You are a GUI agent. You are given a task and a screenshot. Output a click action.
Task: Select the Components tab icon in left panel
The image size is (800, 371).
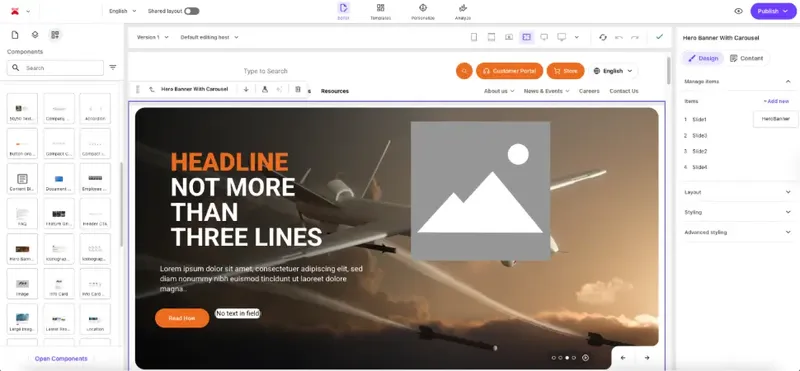point(55,35)
